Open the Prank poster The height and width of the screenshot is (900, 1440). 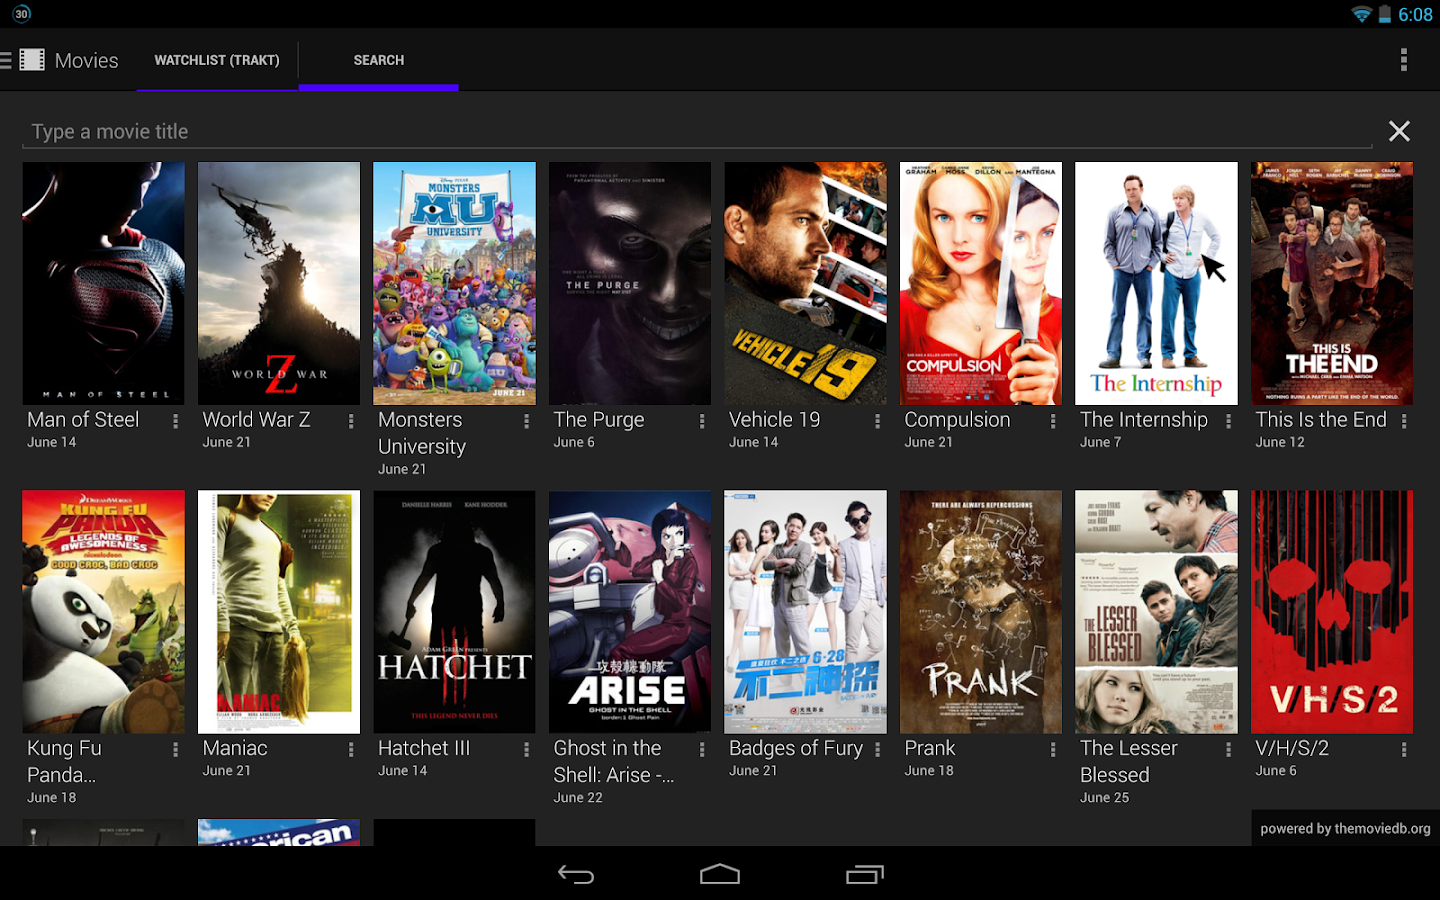981,611
